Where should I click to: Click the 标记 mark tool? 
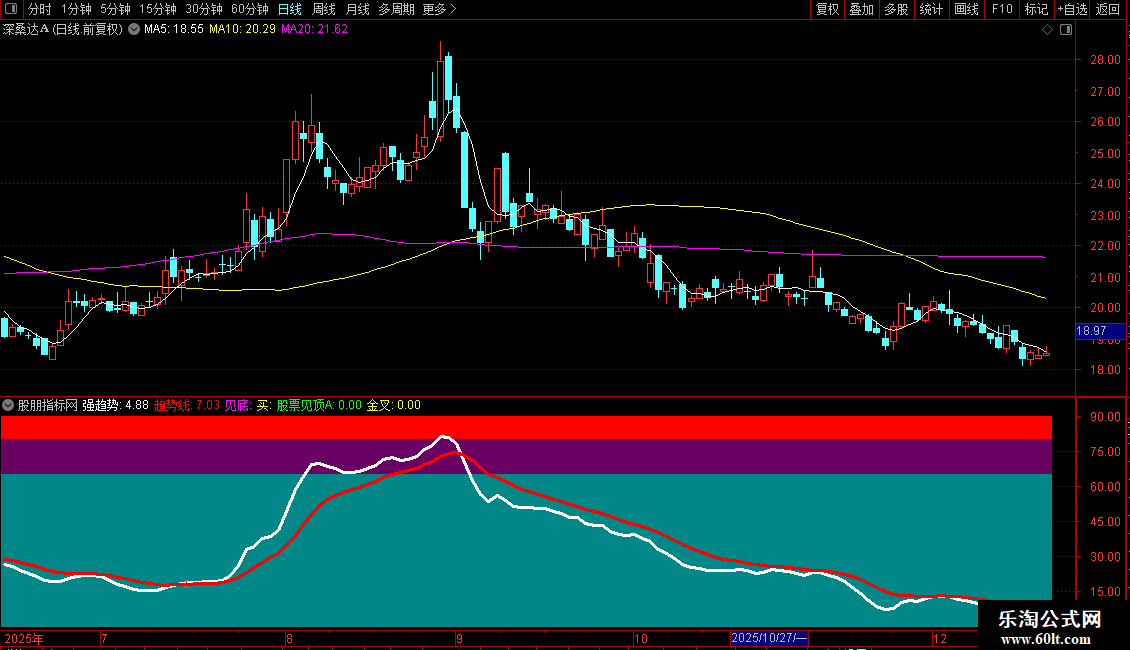click(x=1036, y=9)
